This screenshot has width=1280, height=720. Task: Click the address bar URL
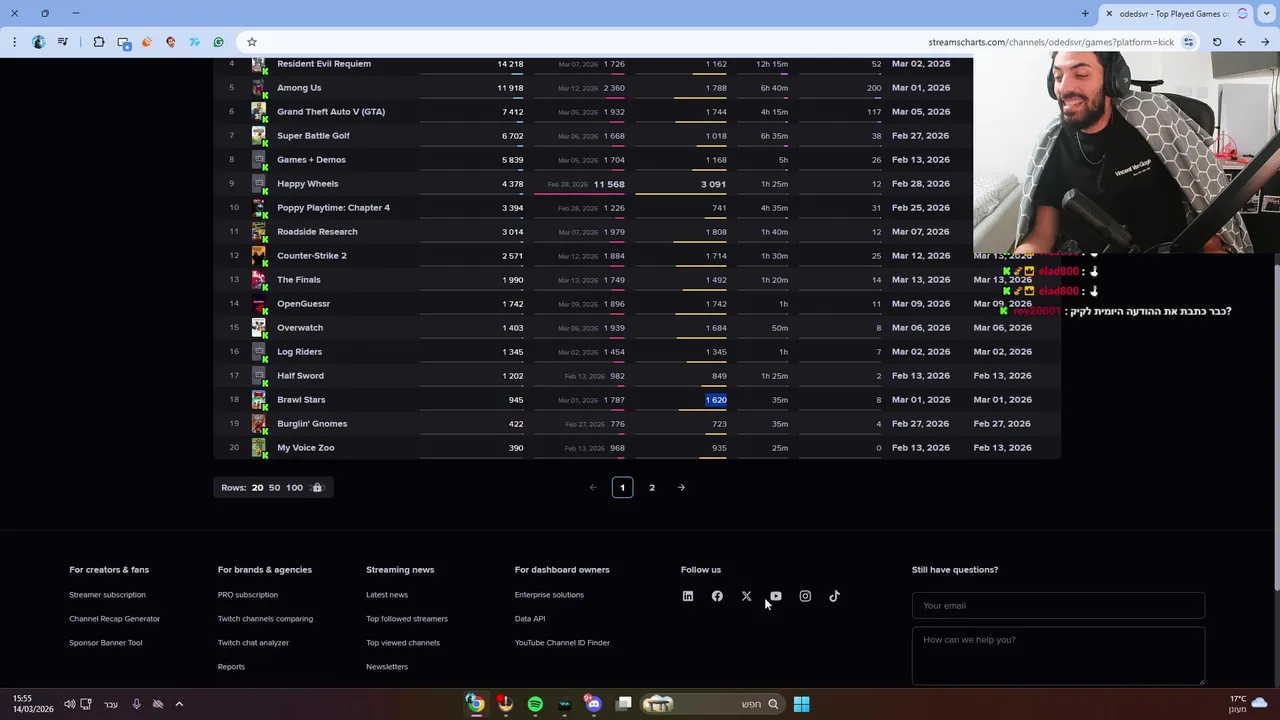[1050, 42]
